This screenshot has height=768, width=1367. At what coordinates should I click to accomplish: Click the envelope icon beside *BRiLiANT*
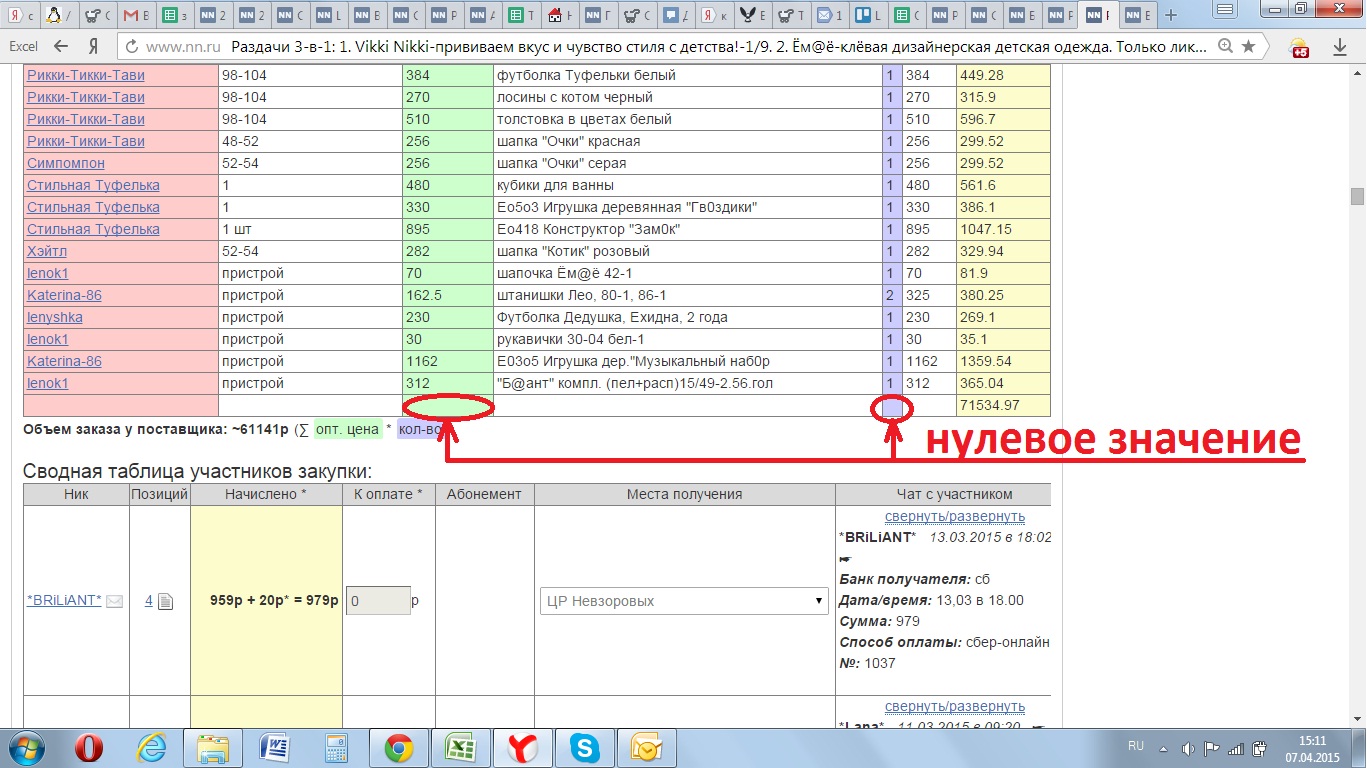[114, 601]
